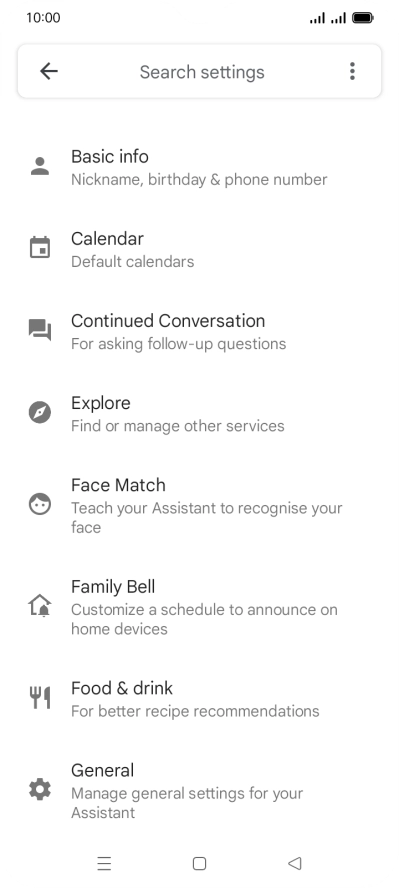The height and width of the screenshot is (888, 399).
Task: Open Calendar default calendars settings
Action: 199,249
